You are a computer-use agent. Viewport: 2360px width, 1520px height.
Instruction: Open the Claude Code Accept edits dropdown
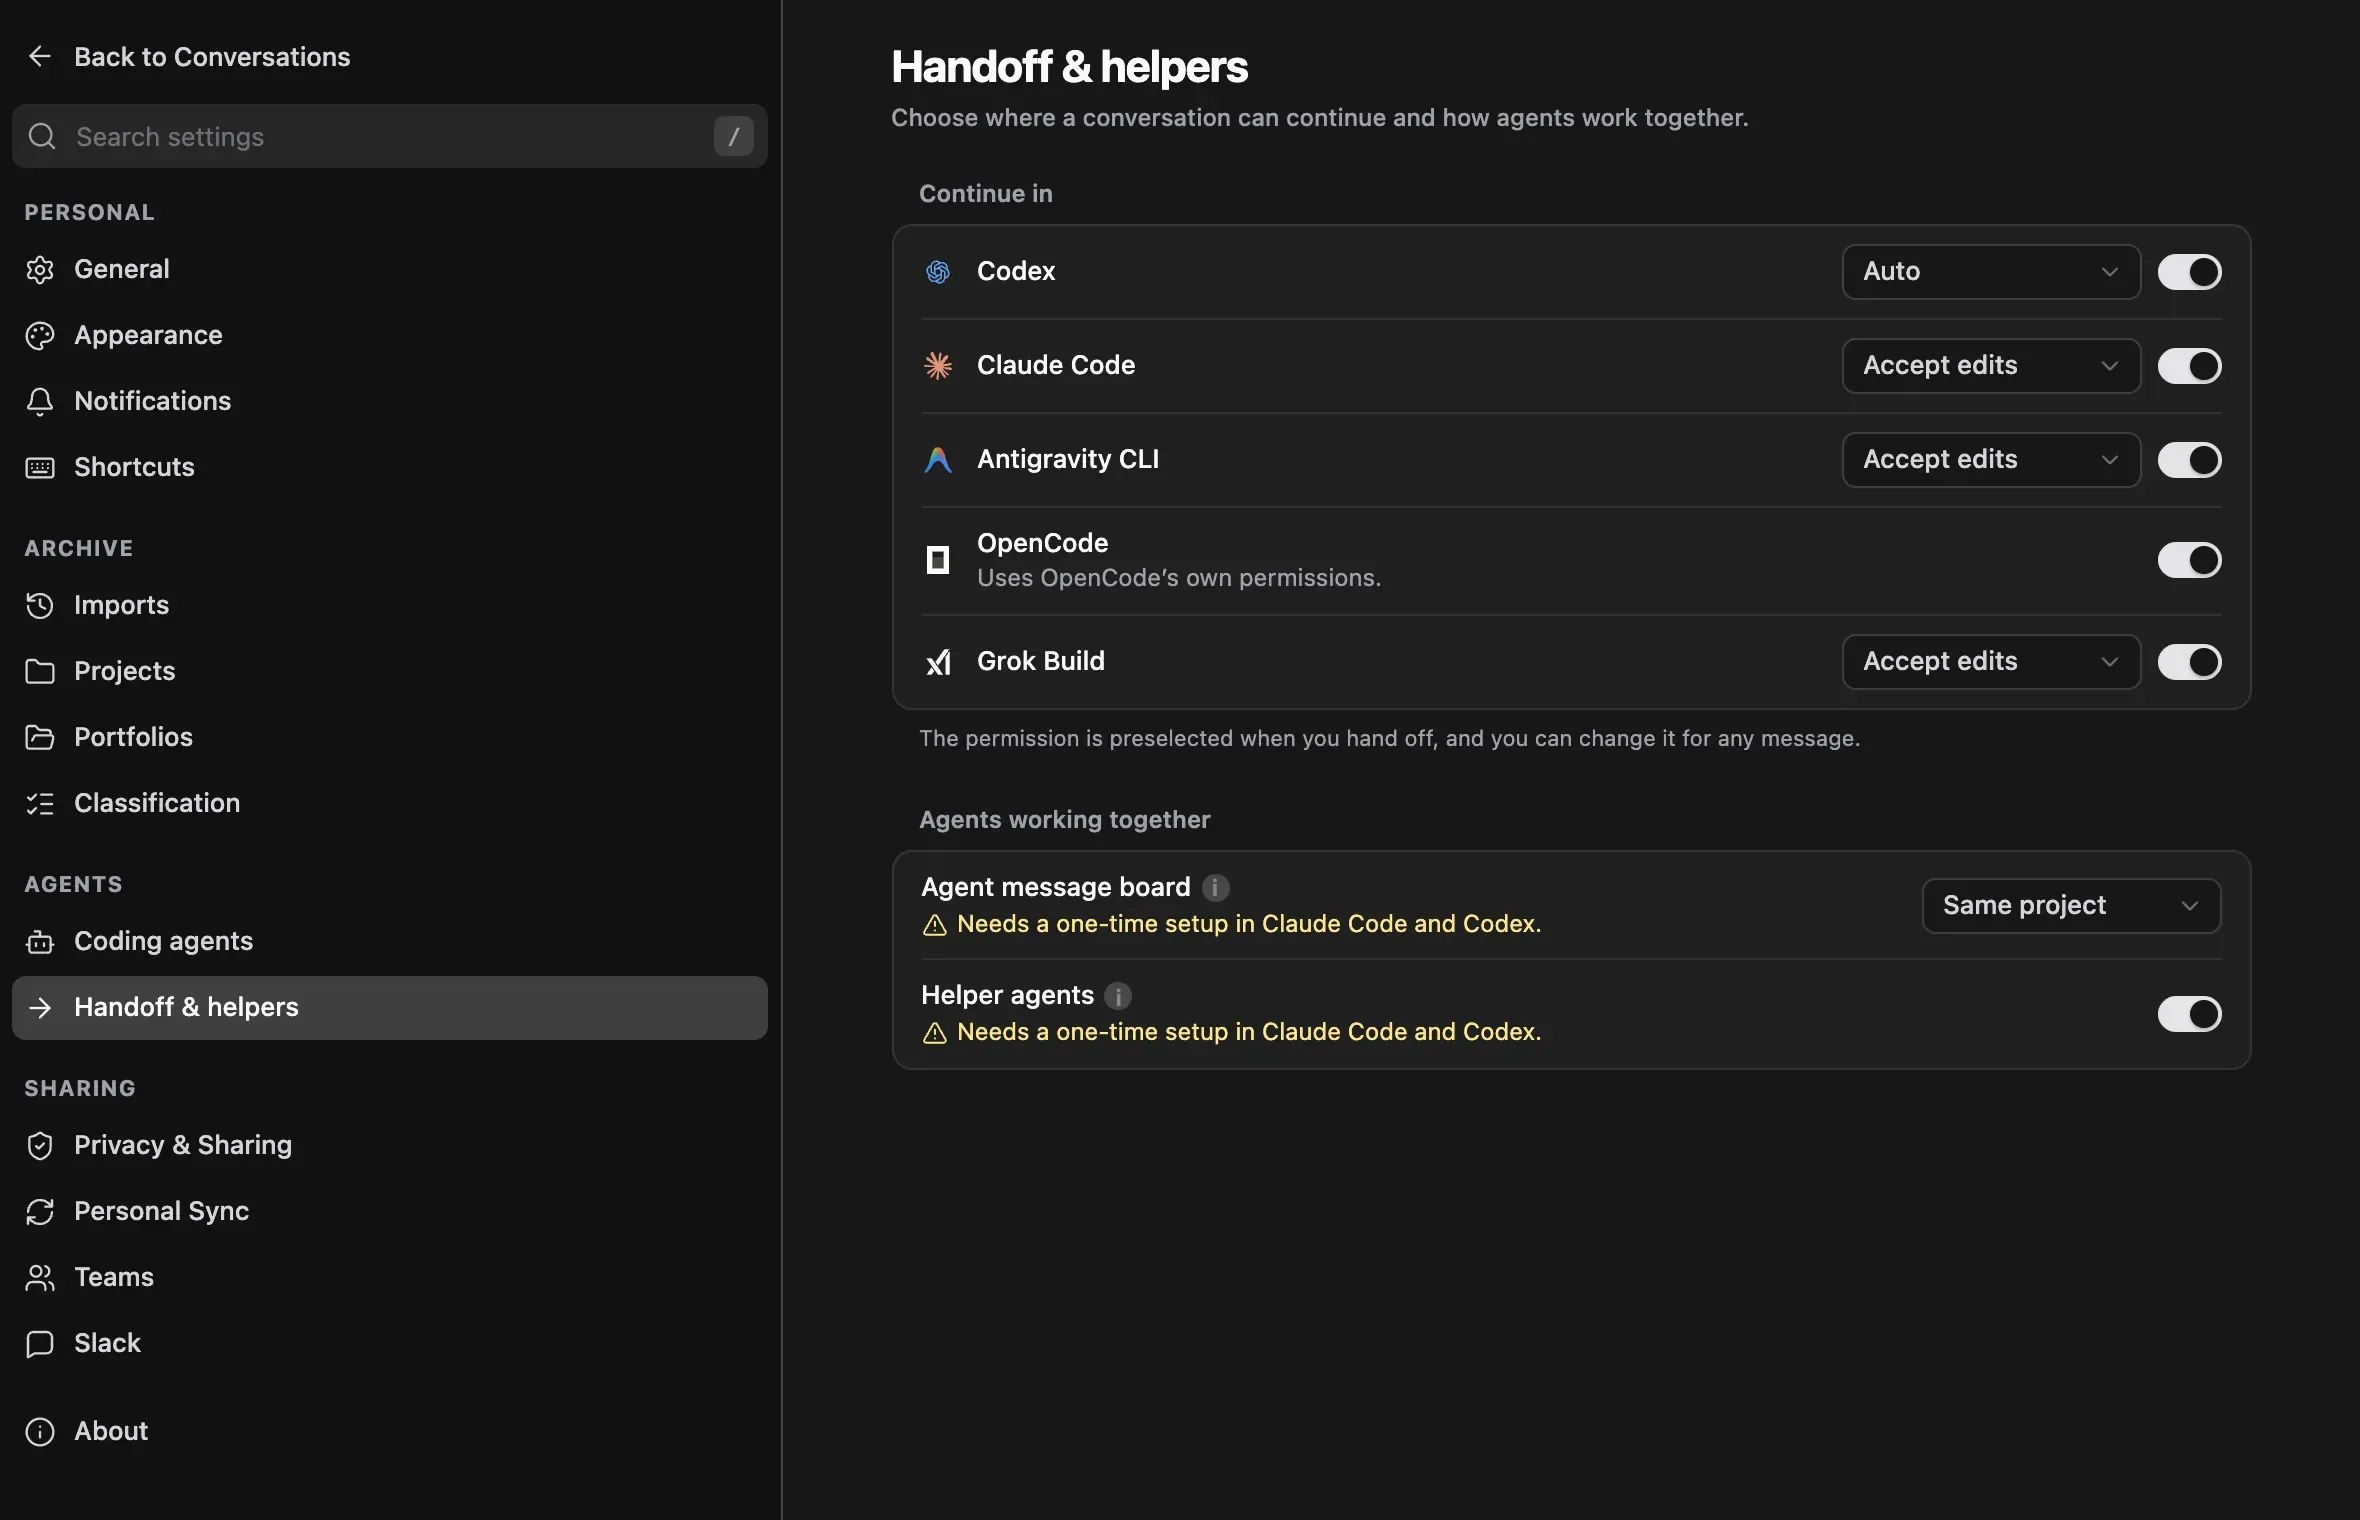click(1991, 365)
